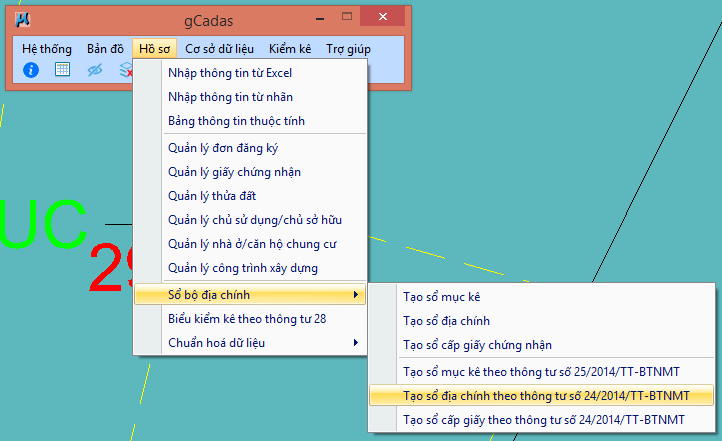Image resolution: width=722 pixels, height=441 pixels.
Task: Open the Bản đồ menu
Action: coord(105,47)
